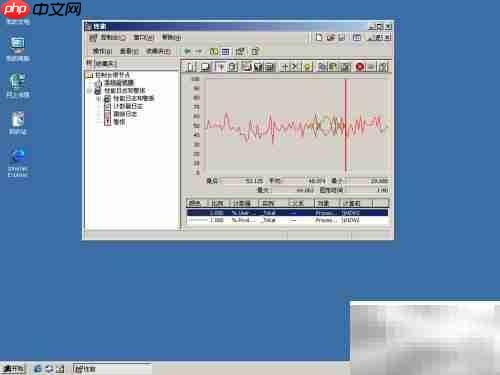The image size is (500, 375).
Task: Open 网上邻居 desktop icon
Action: (x=18, y=86)
